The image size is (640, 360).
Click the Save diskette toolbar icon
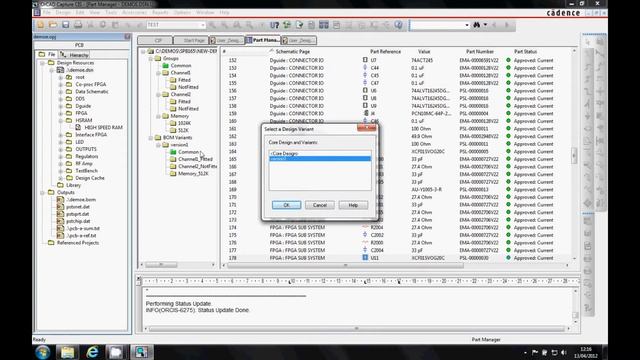66,25
